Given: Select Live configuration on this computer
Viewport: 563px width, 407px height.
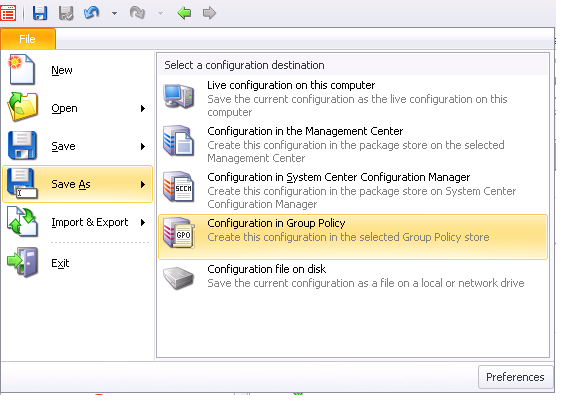Looking at the screenshot, I should [x=353, y=98].
